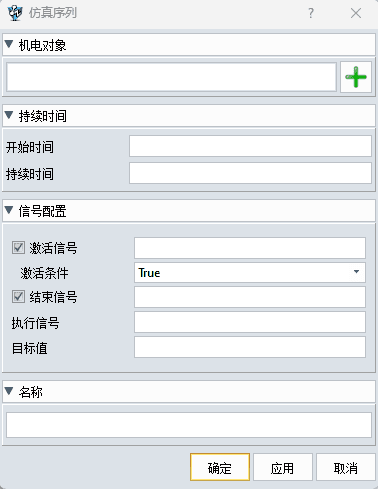Open the 激活条件 True dropdown
Image resolution: width=378 pixels, height=489 pixels.
pyautogui.click(x=250, y=273)
